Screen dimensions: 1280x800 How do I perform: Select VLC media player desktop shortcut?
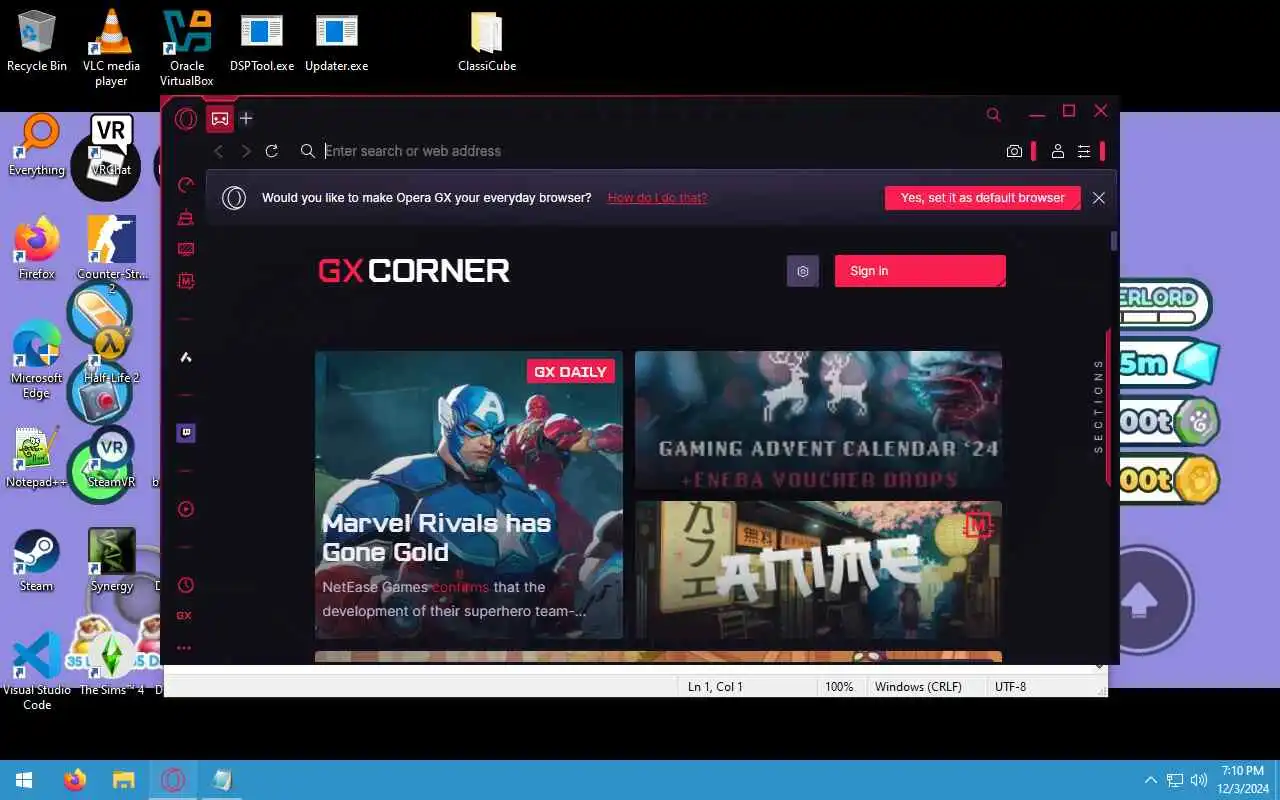point(111,47)
